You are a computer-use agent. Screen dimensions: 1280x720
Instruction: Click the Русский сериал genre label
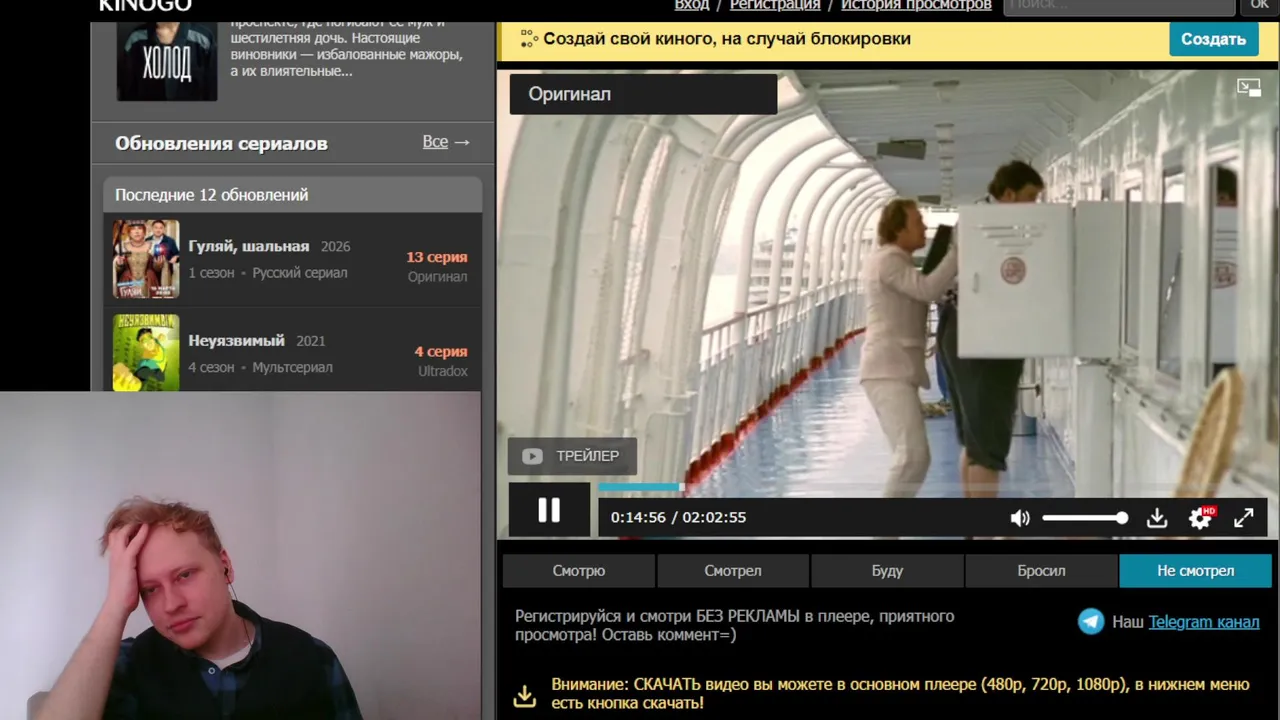click(x=300, y=273)
